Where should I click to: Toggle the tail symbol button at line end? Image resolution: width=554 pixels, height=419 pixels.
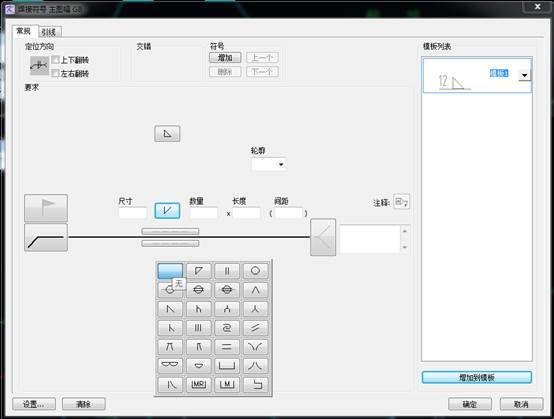pyautogui.click(x=323, y=237)
